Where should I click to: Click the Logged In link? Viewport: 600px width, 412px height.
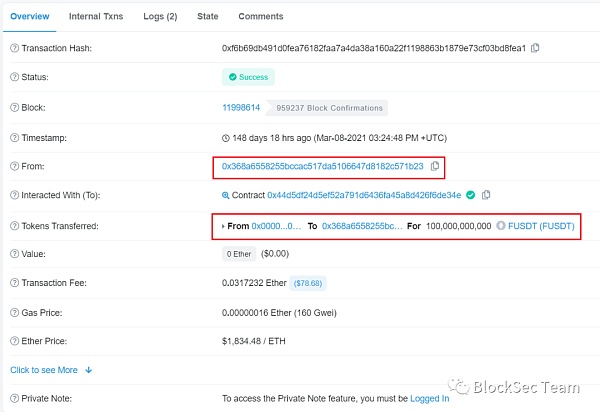coord(429,398)
